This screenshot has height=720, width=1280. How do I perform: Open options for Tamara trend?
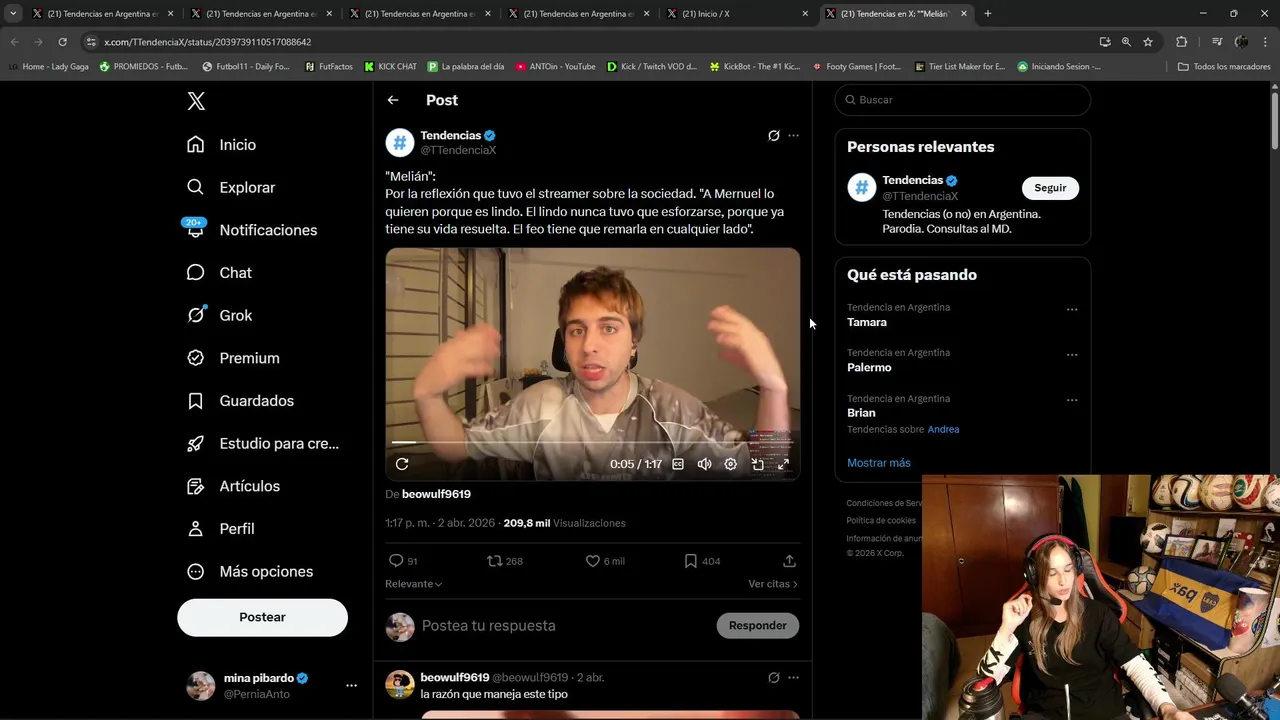(x=1072, y=309)
